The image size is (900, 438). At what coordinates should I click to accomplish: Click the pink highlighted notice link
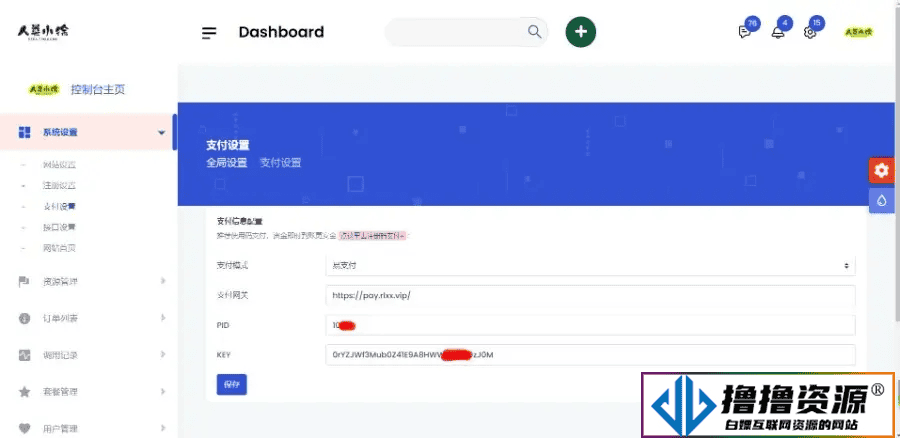(372, 235)
